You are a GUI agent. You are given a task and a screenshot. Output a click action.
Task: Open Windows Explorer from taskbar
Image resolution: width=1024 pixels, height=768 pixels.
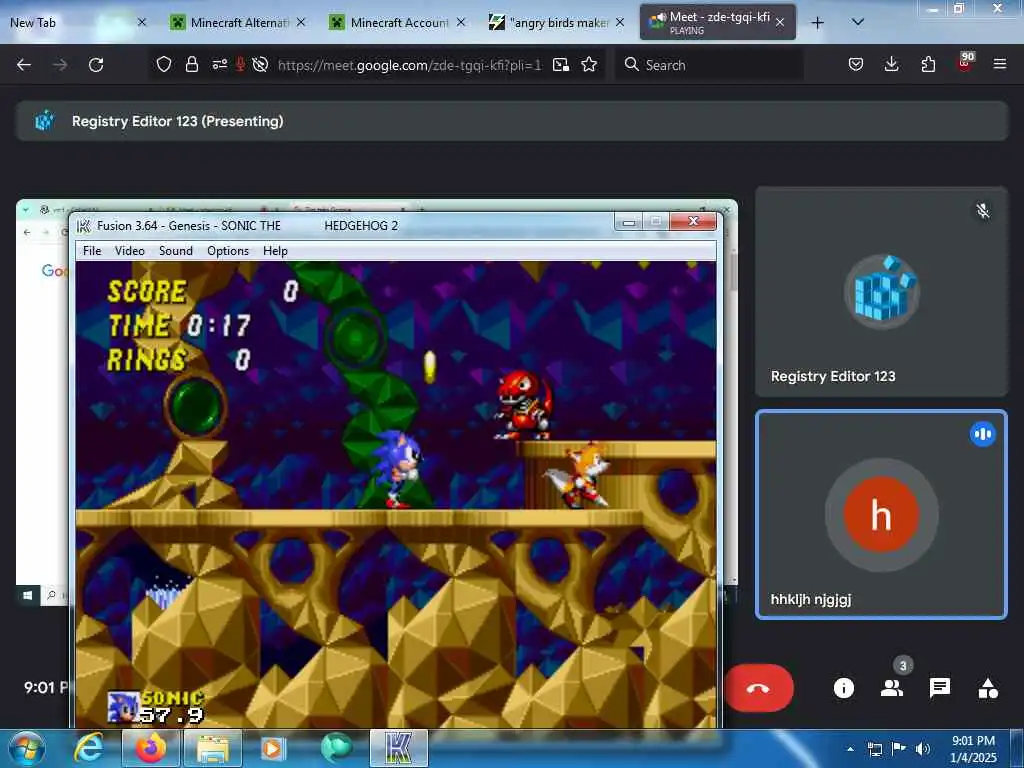(213, 748)
